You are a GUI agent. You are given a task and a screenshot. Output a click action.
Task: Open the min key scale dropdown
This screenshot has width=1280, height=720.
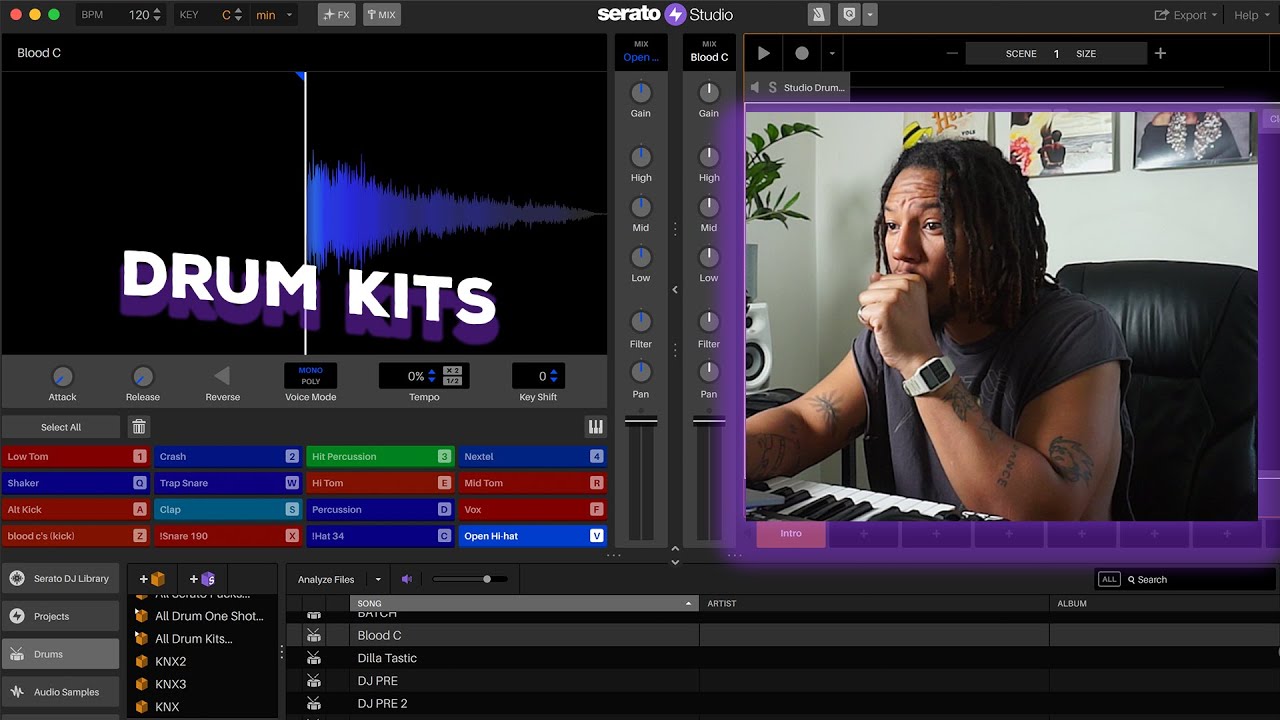275,15
